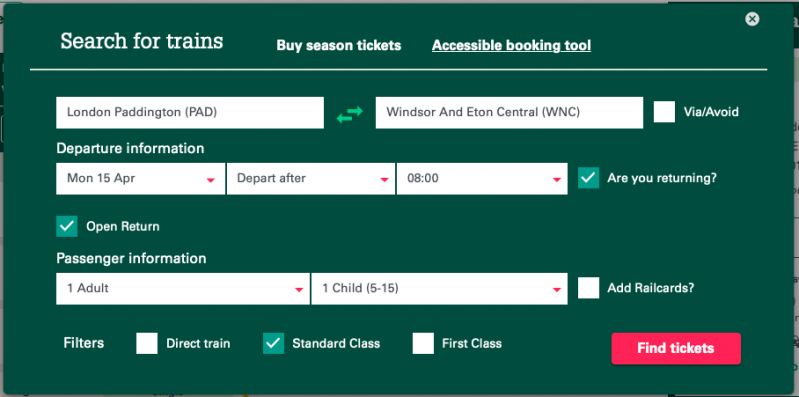Screen dimensions: 799x397
Task: Open the Accessible booking tool link
Action: (512, 45)
